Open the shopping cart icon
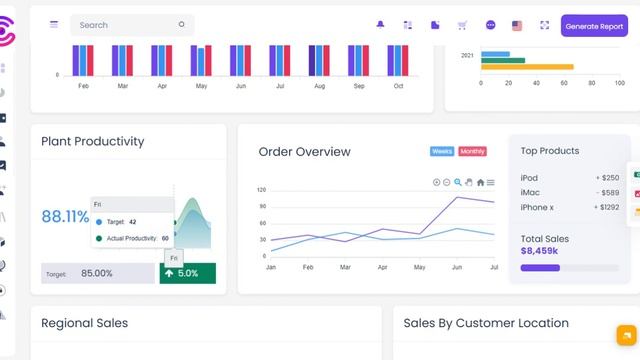Screen dimensions: 640x360 (462, 25)
